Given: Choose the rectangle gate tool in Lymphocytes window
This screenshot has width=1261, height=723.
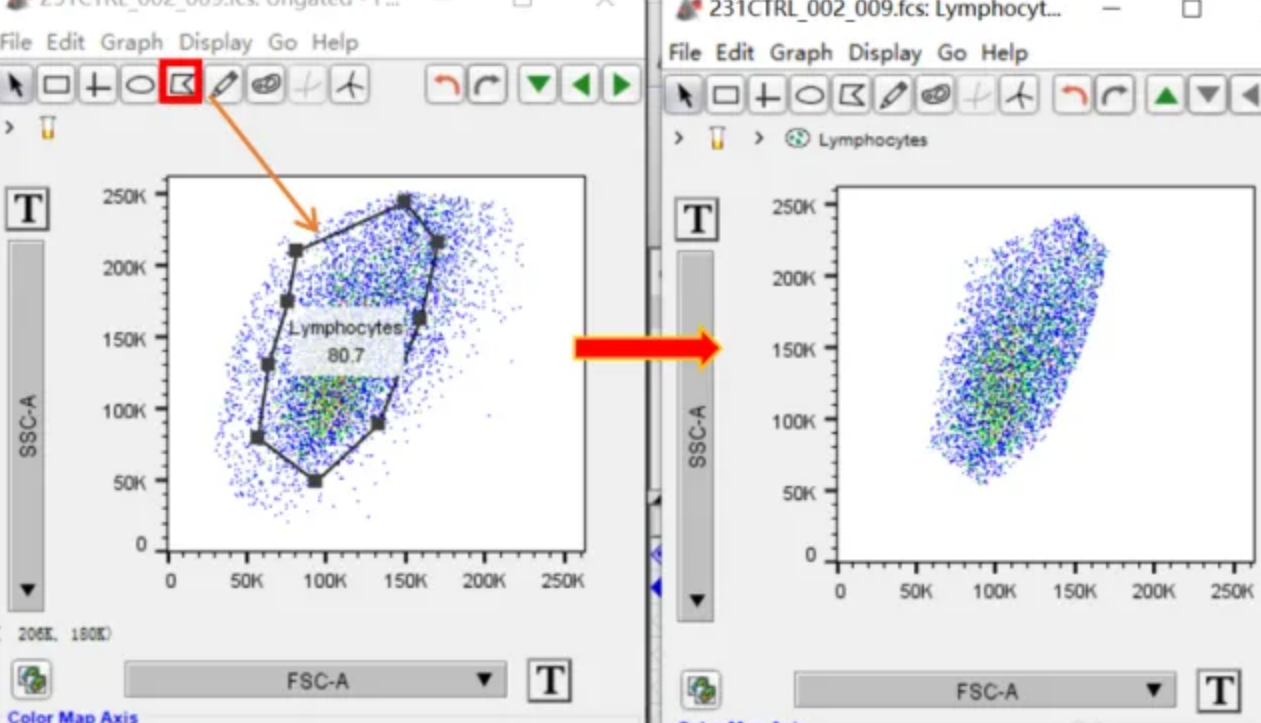Looking at the screenshot, I should coord(725,95).
